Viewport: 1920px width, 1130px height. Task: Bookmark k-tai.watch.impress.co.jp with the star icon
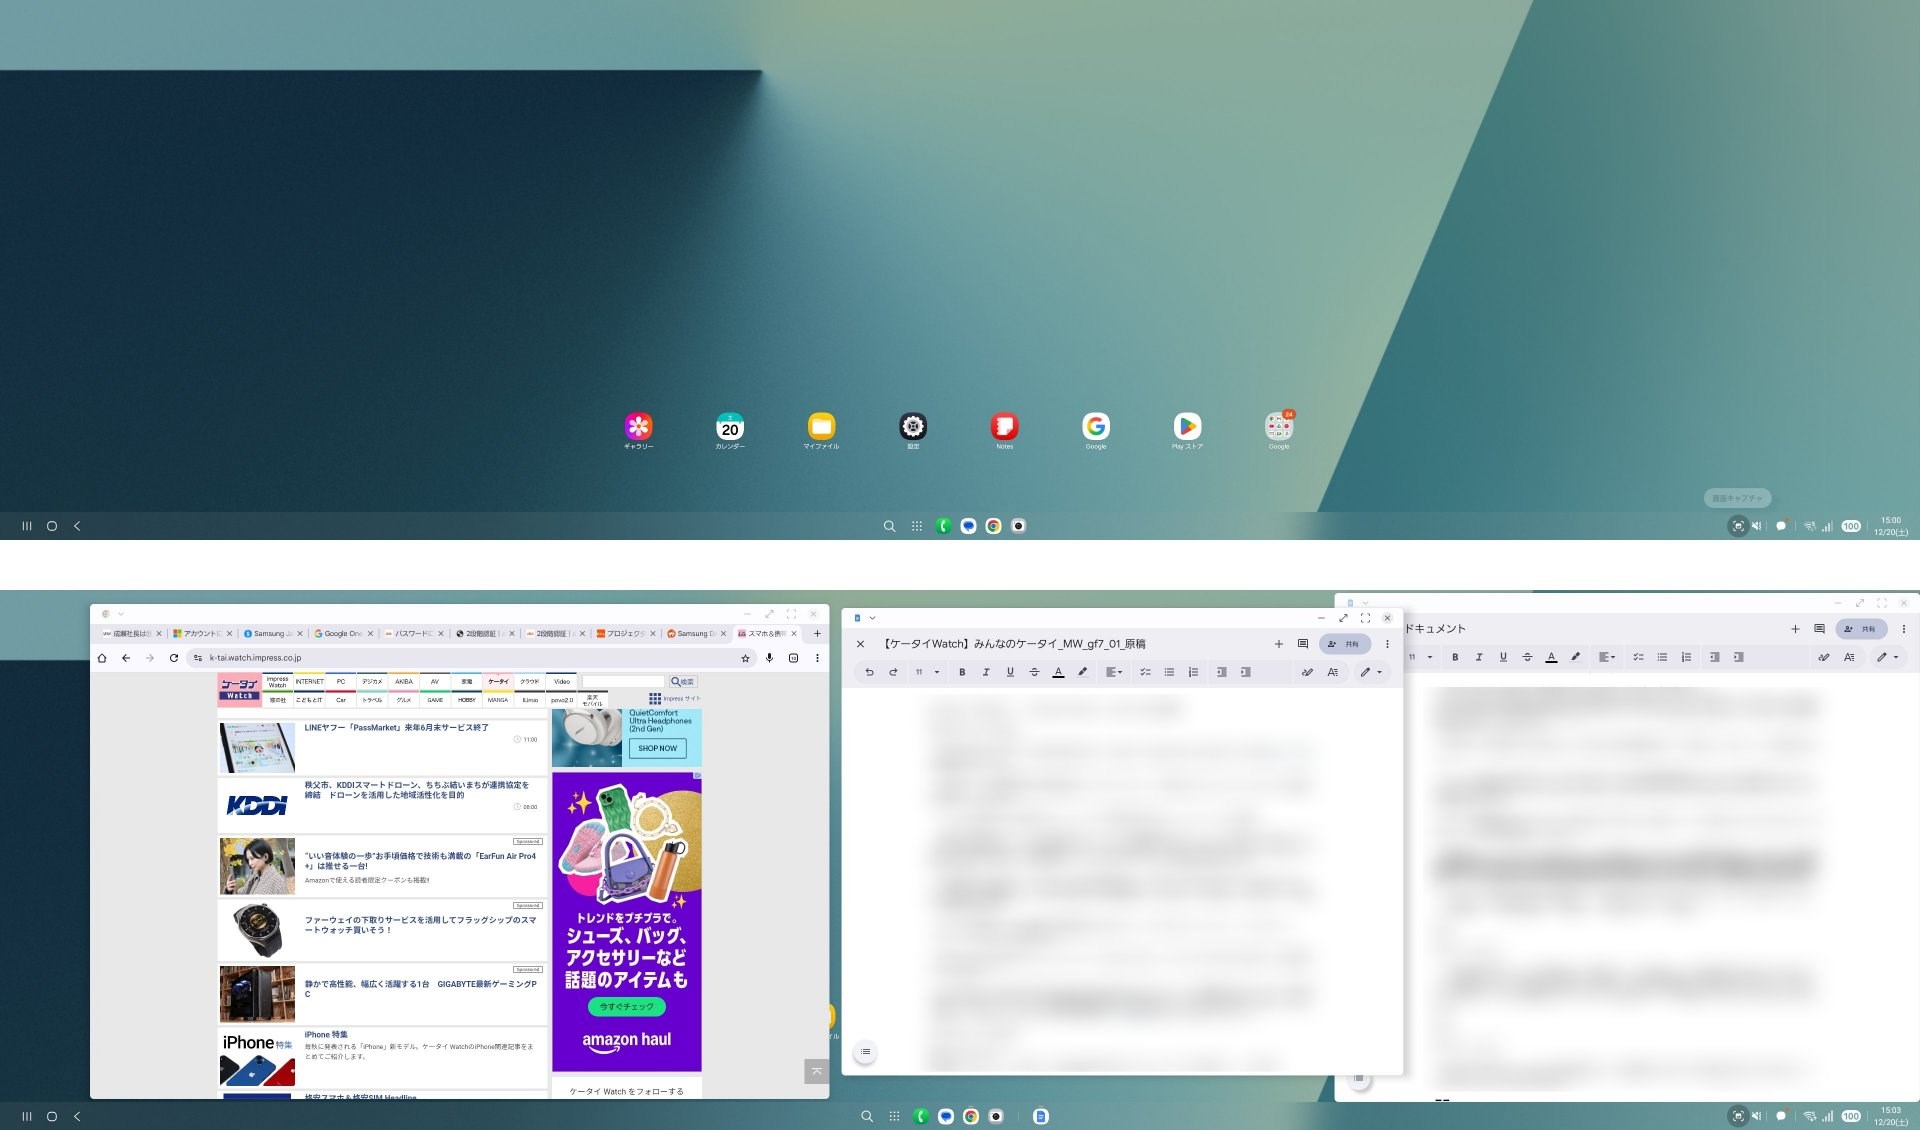click(x=745, y=658)
